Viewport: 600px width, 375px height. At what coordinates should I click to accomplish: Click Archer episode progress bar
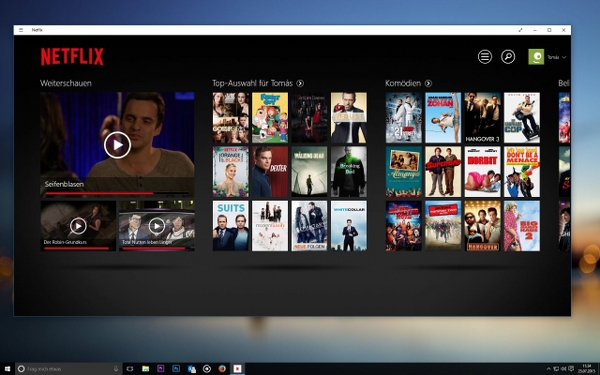[157, 248]
